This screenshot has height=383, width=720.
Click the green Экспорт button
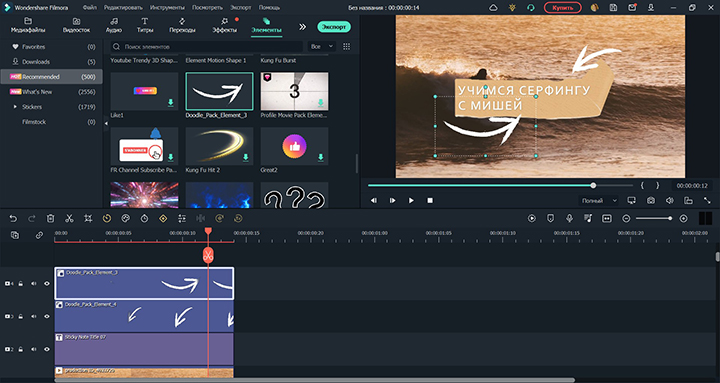[334, 27]
